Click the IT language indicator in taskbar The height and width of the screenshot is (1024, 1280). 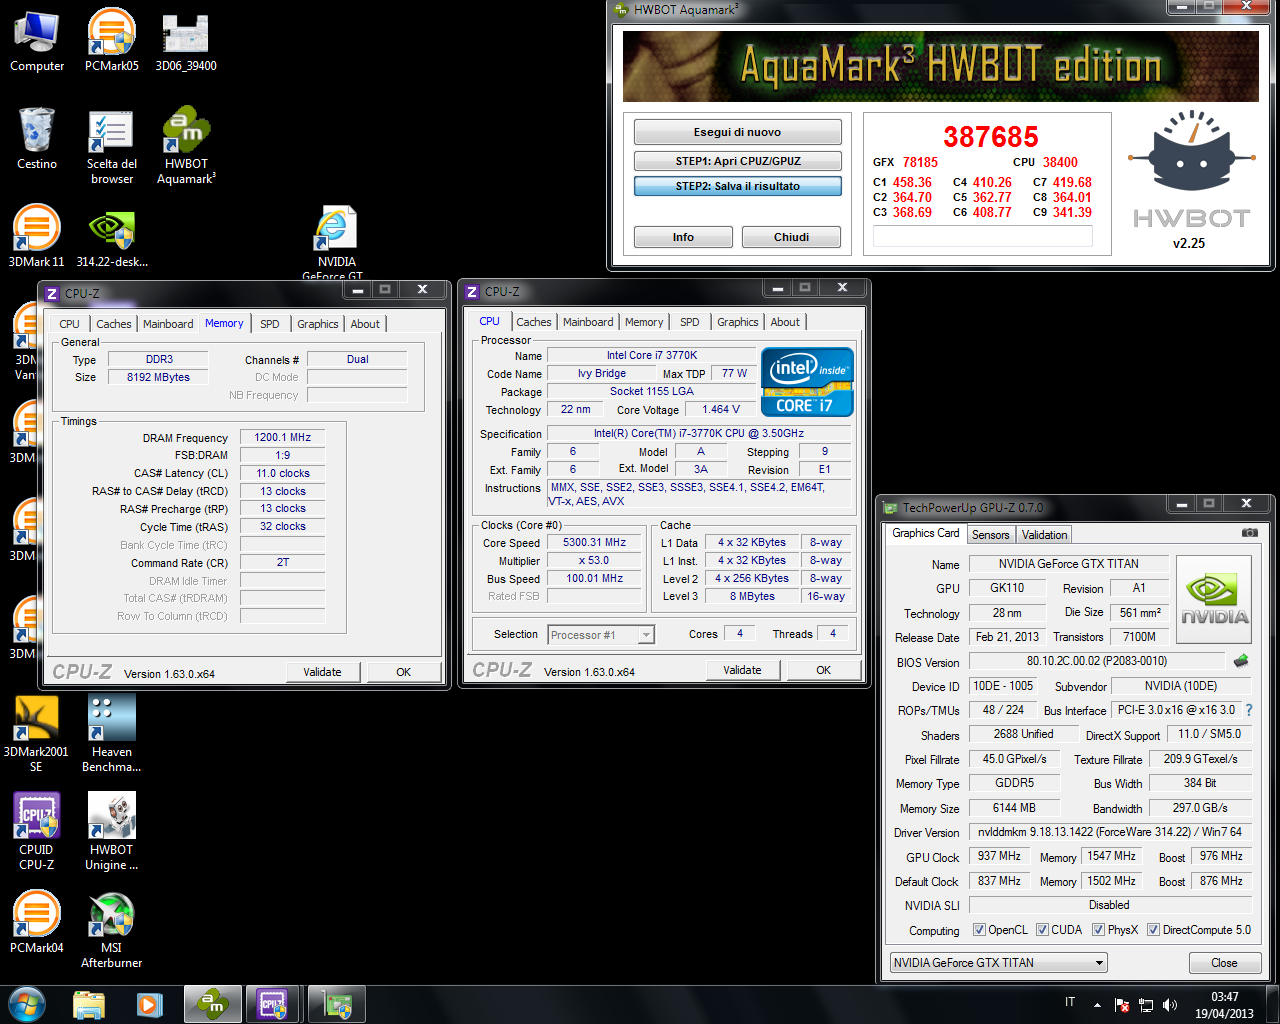tap(1070, 1002)
